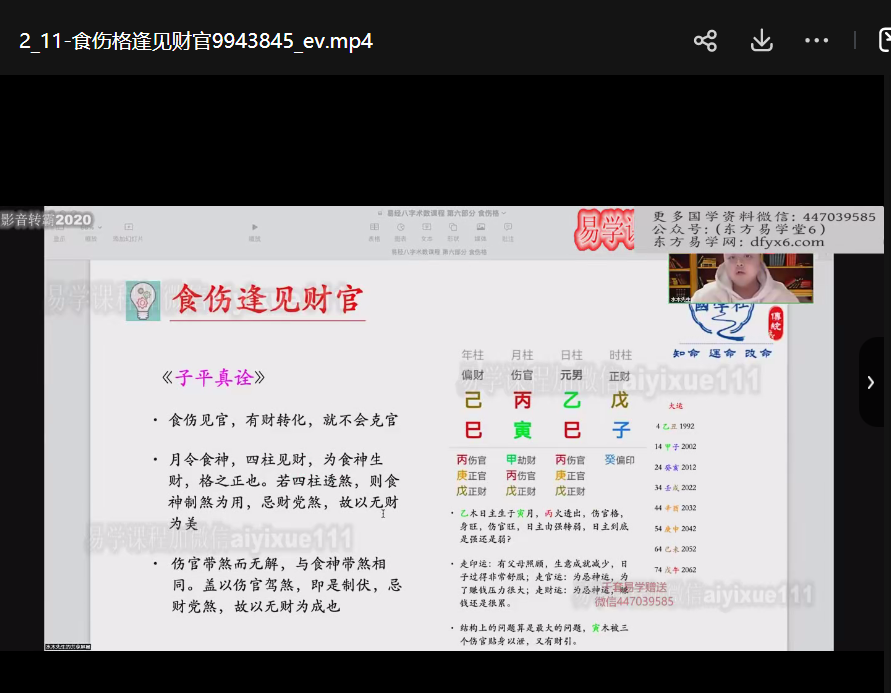Image resolution: width=891 pixels, height=693 pixels.
Task: Select the 媒体 media icon in toolbar
Action: tap(480, 230)
